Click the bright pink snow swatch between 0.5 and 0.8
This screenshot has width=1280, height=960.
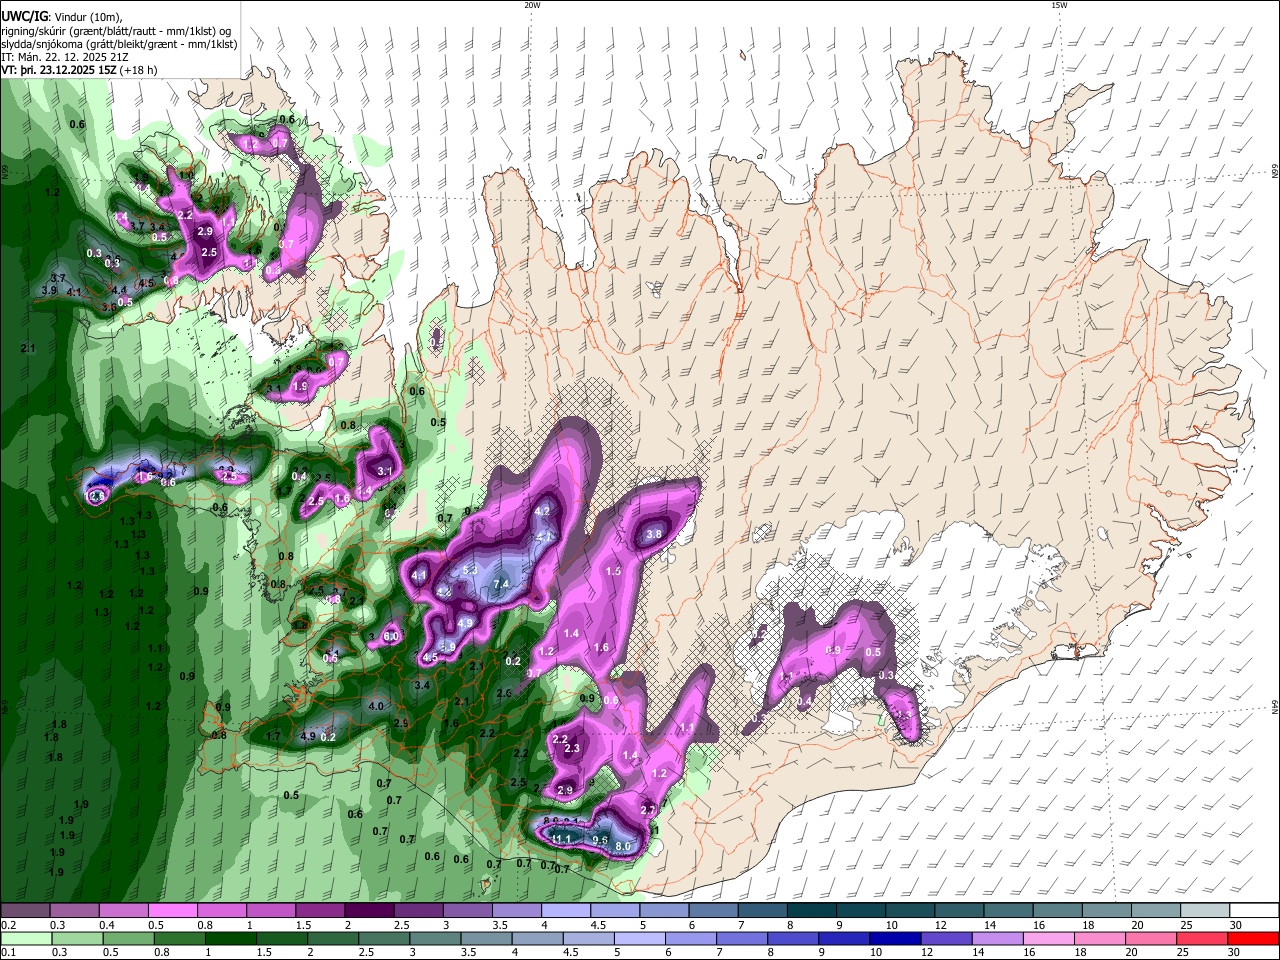[x=172, y=911]
